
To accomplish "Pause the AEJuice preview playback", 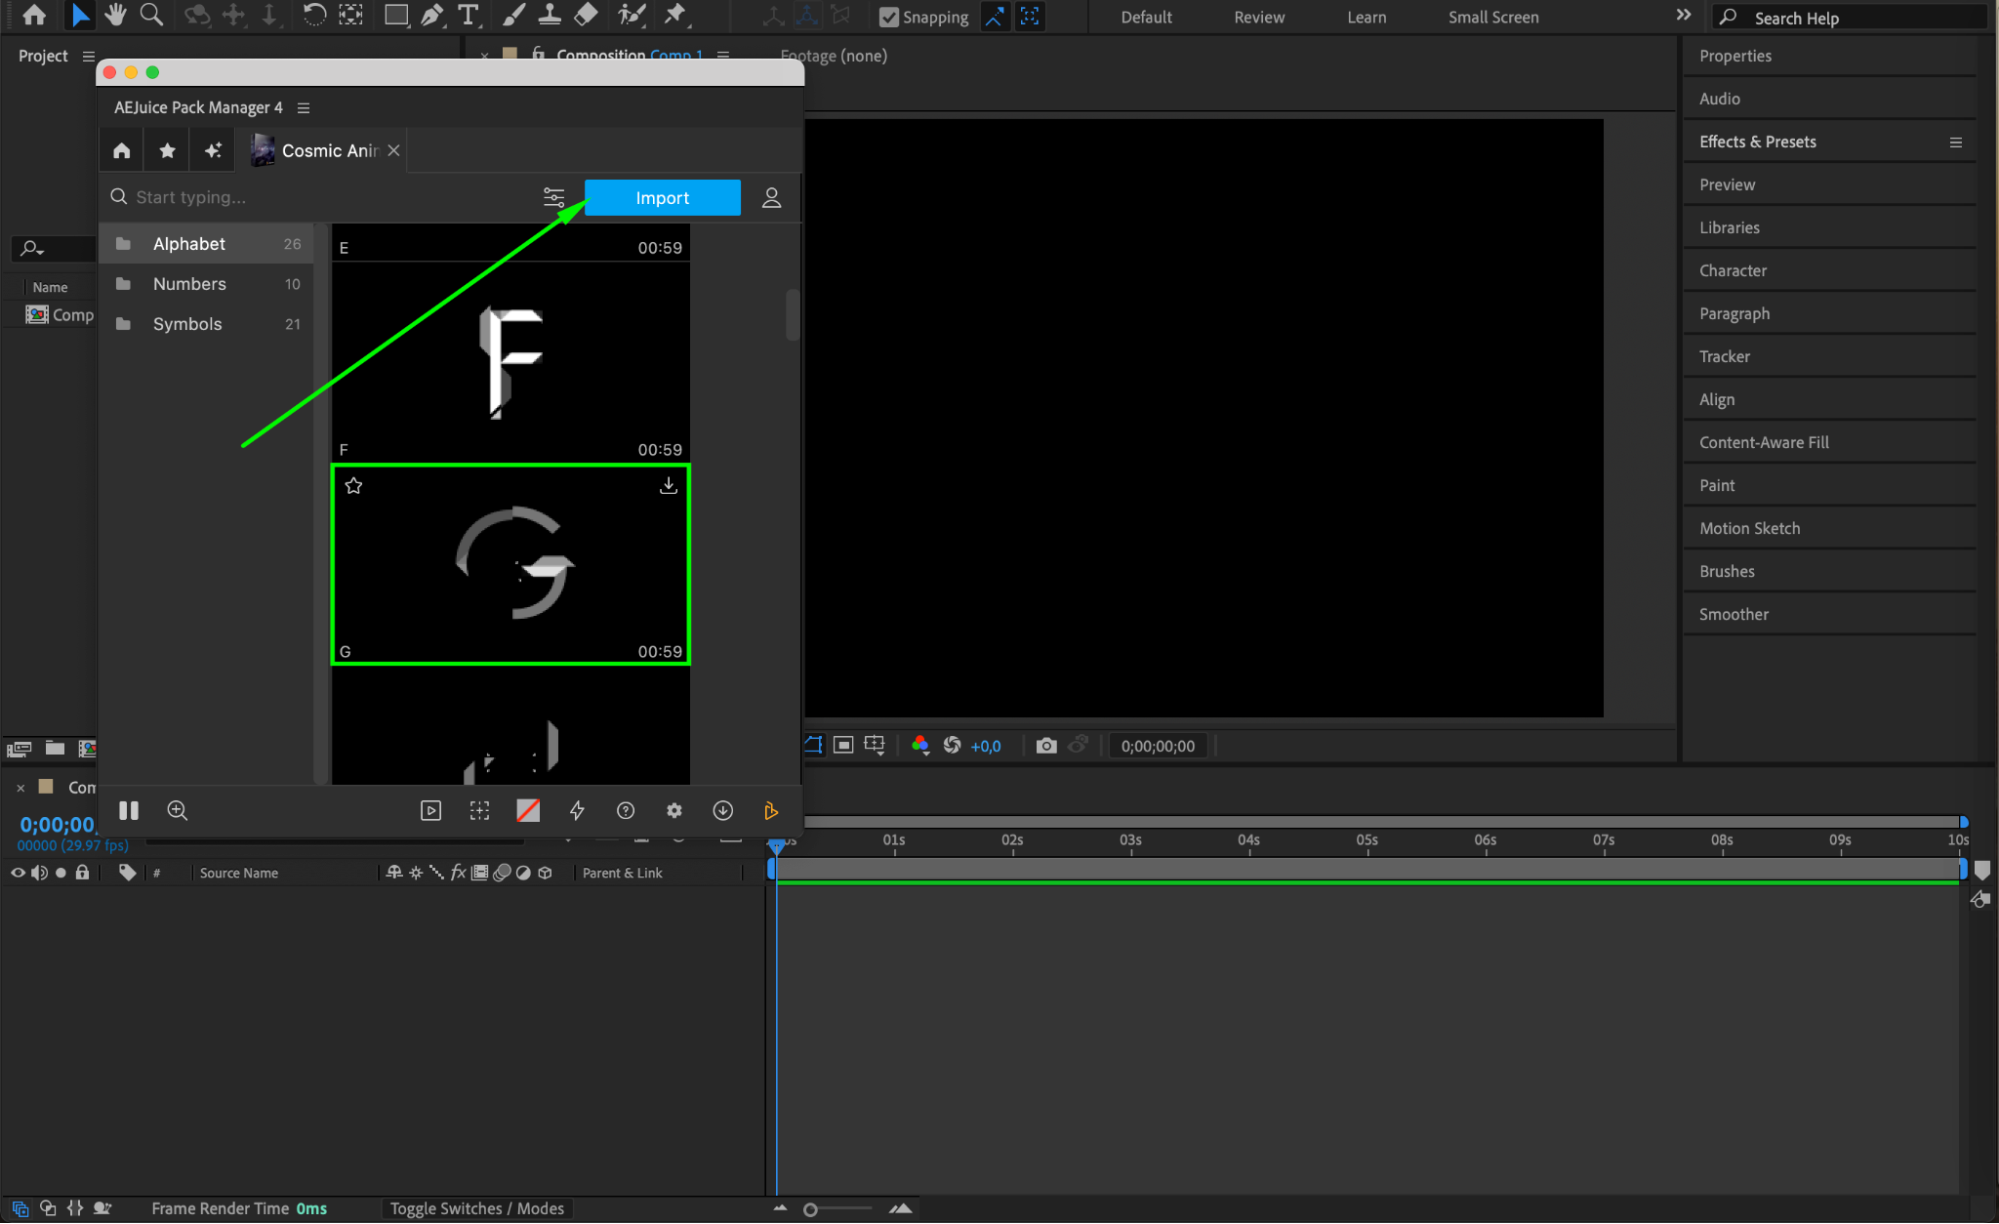I will (x=129, y=811).
